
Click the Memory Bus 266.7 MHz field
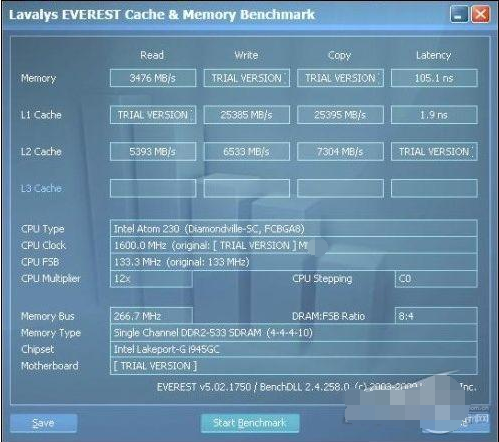coord(151,316)
